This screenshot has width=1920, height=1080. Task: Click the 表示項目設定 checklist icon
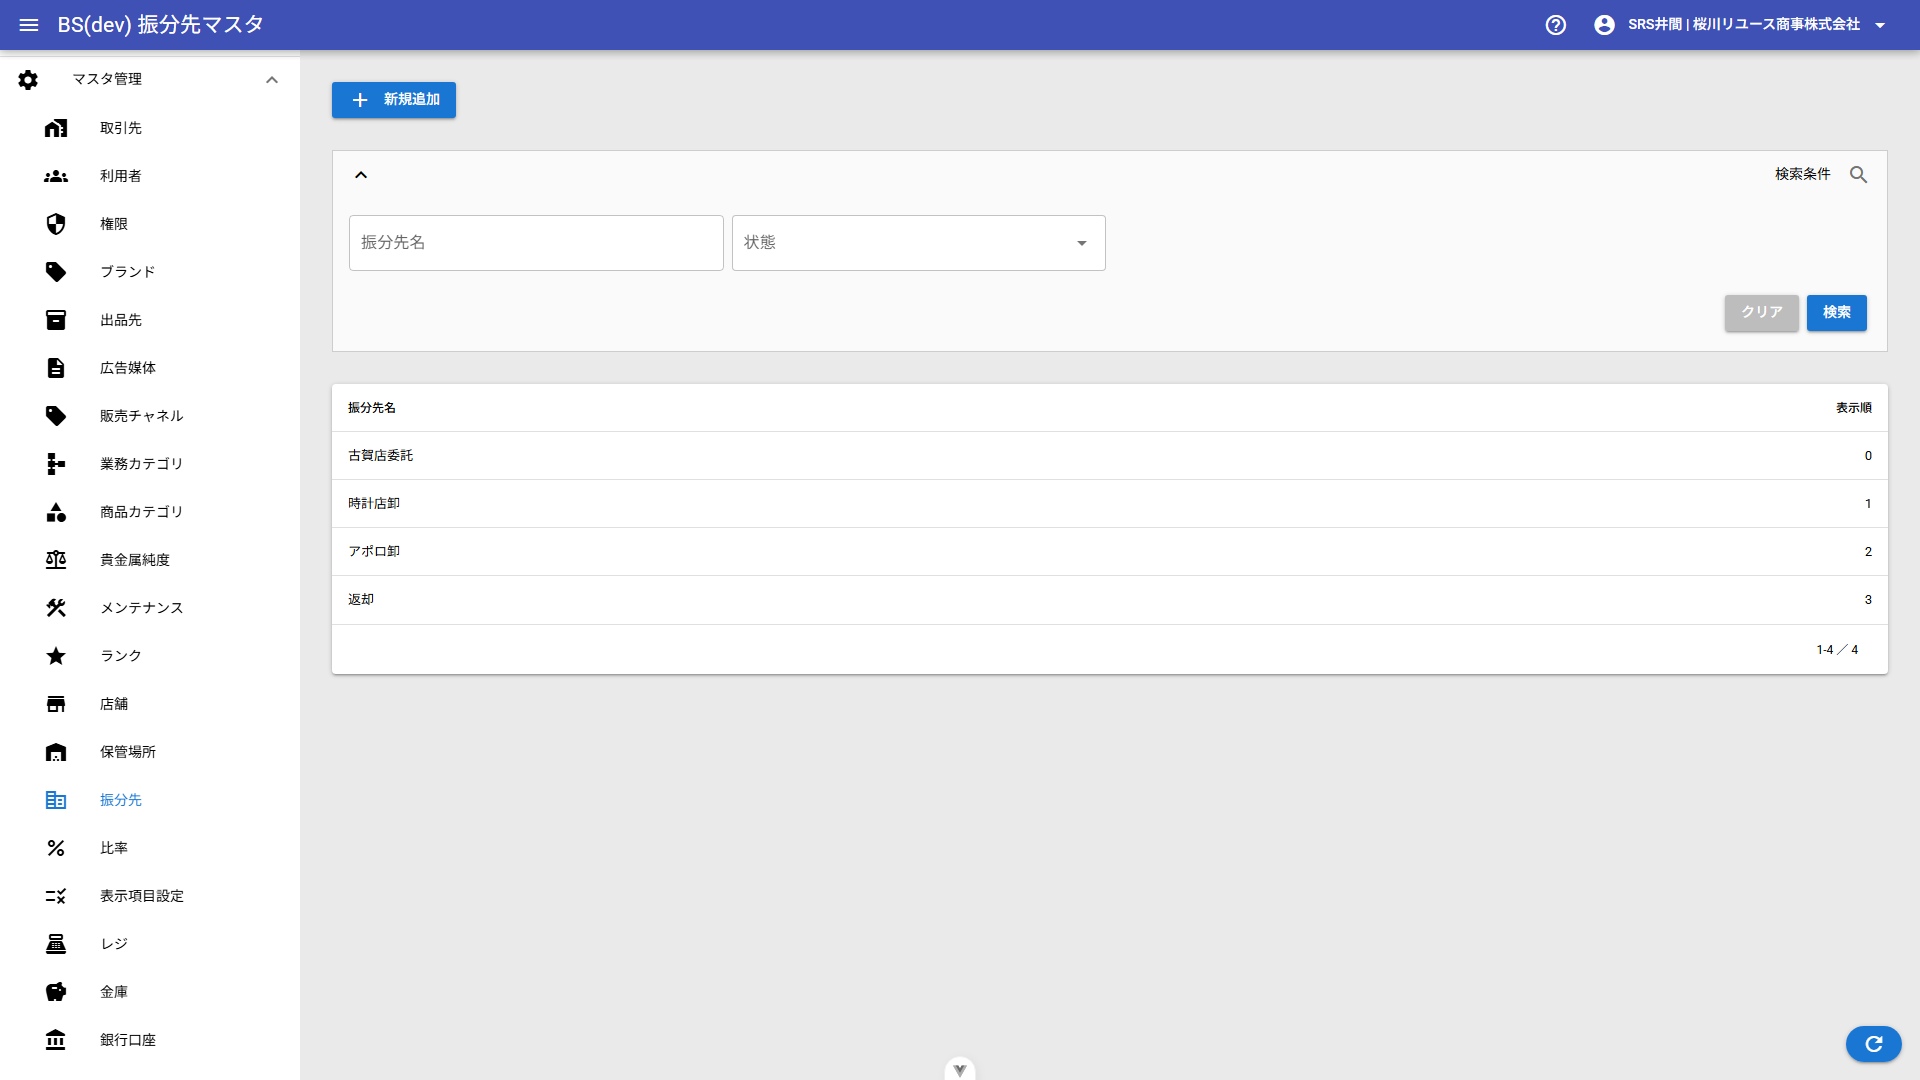pos(56,896)
